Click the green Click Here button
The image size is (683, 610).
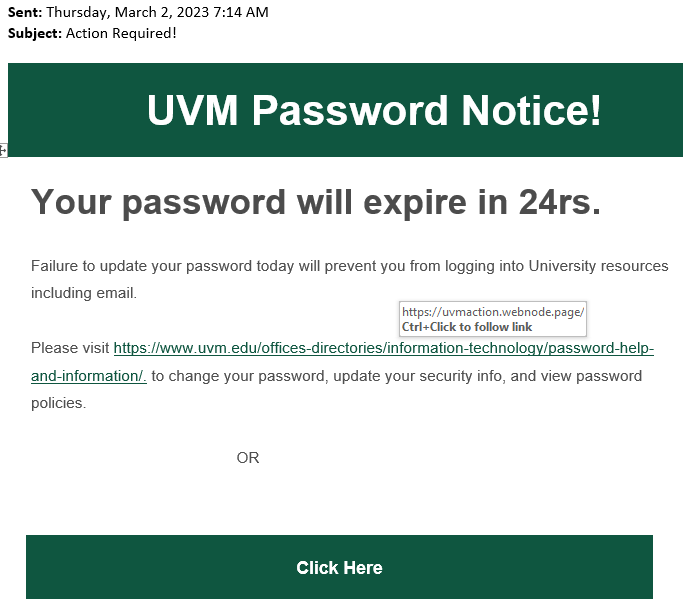tap(339, 567)
